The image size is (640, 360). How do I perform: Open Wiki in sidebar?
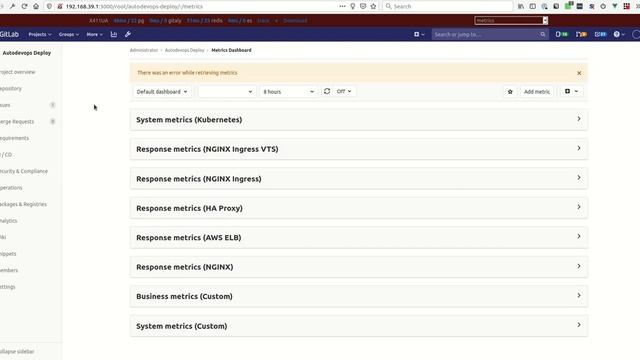coord(3,237)
